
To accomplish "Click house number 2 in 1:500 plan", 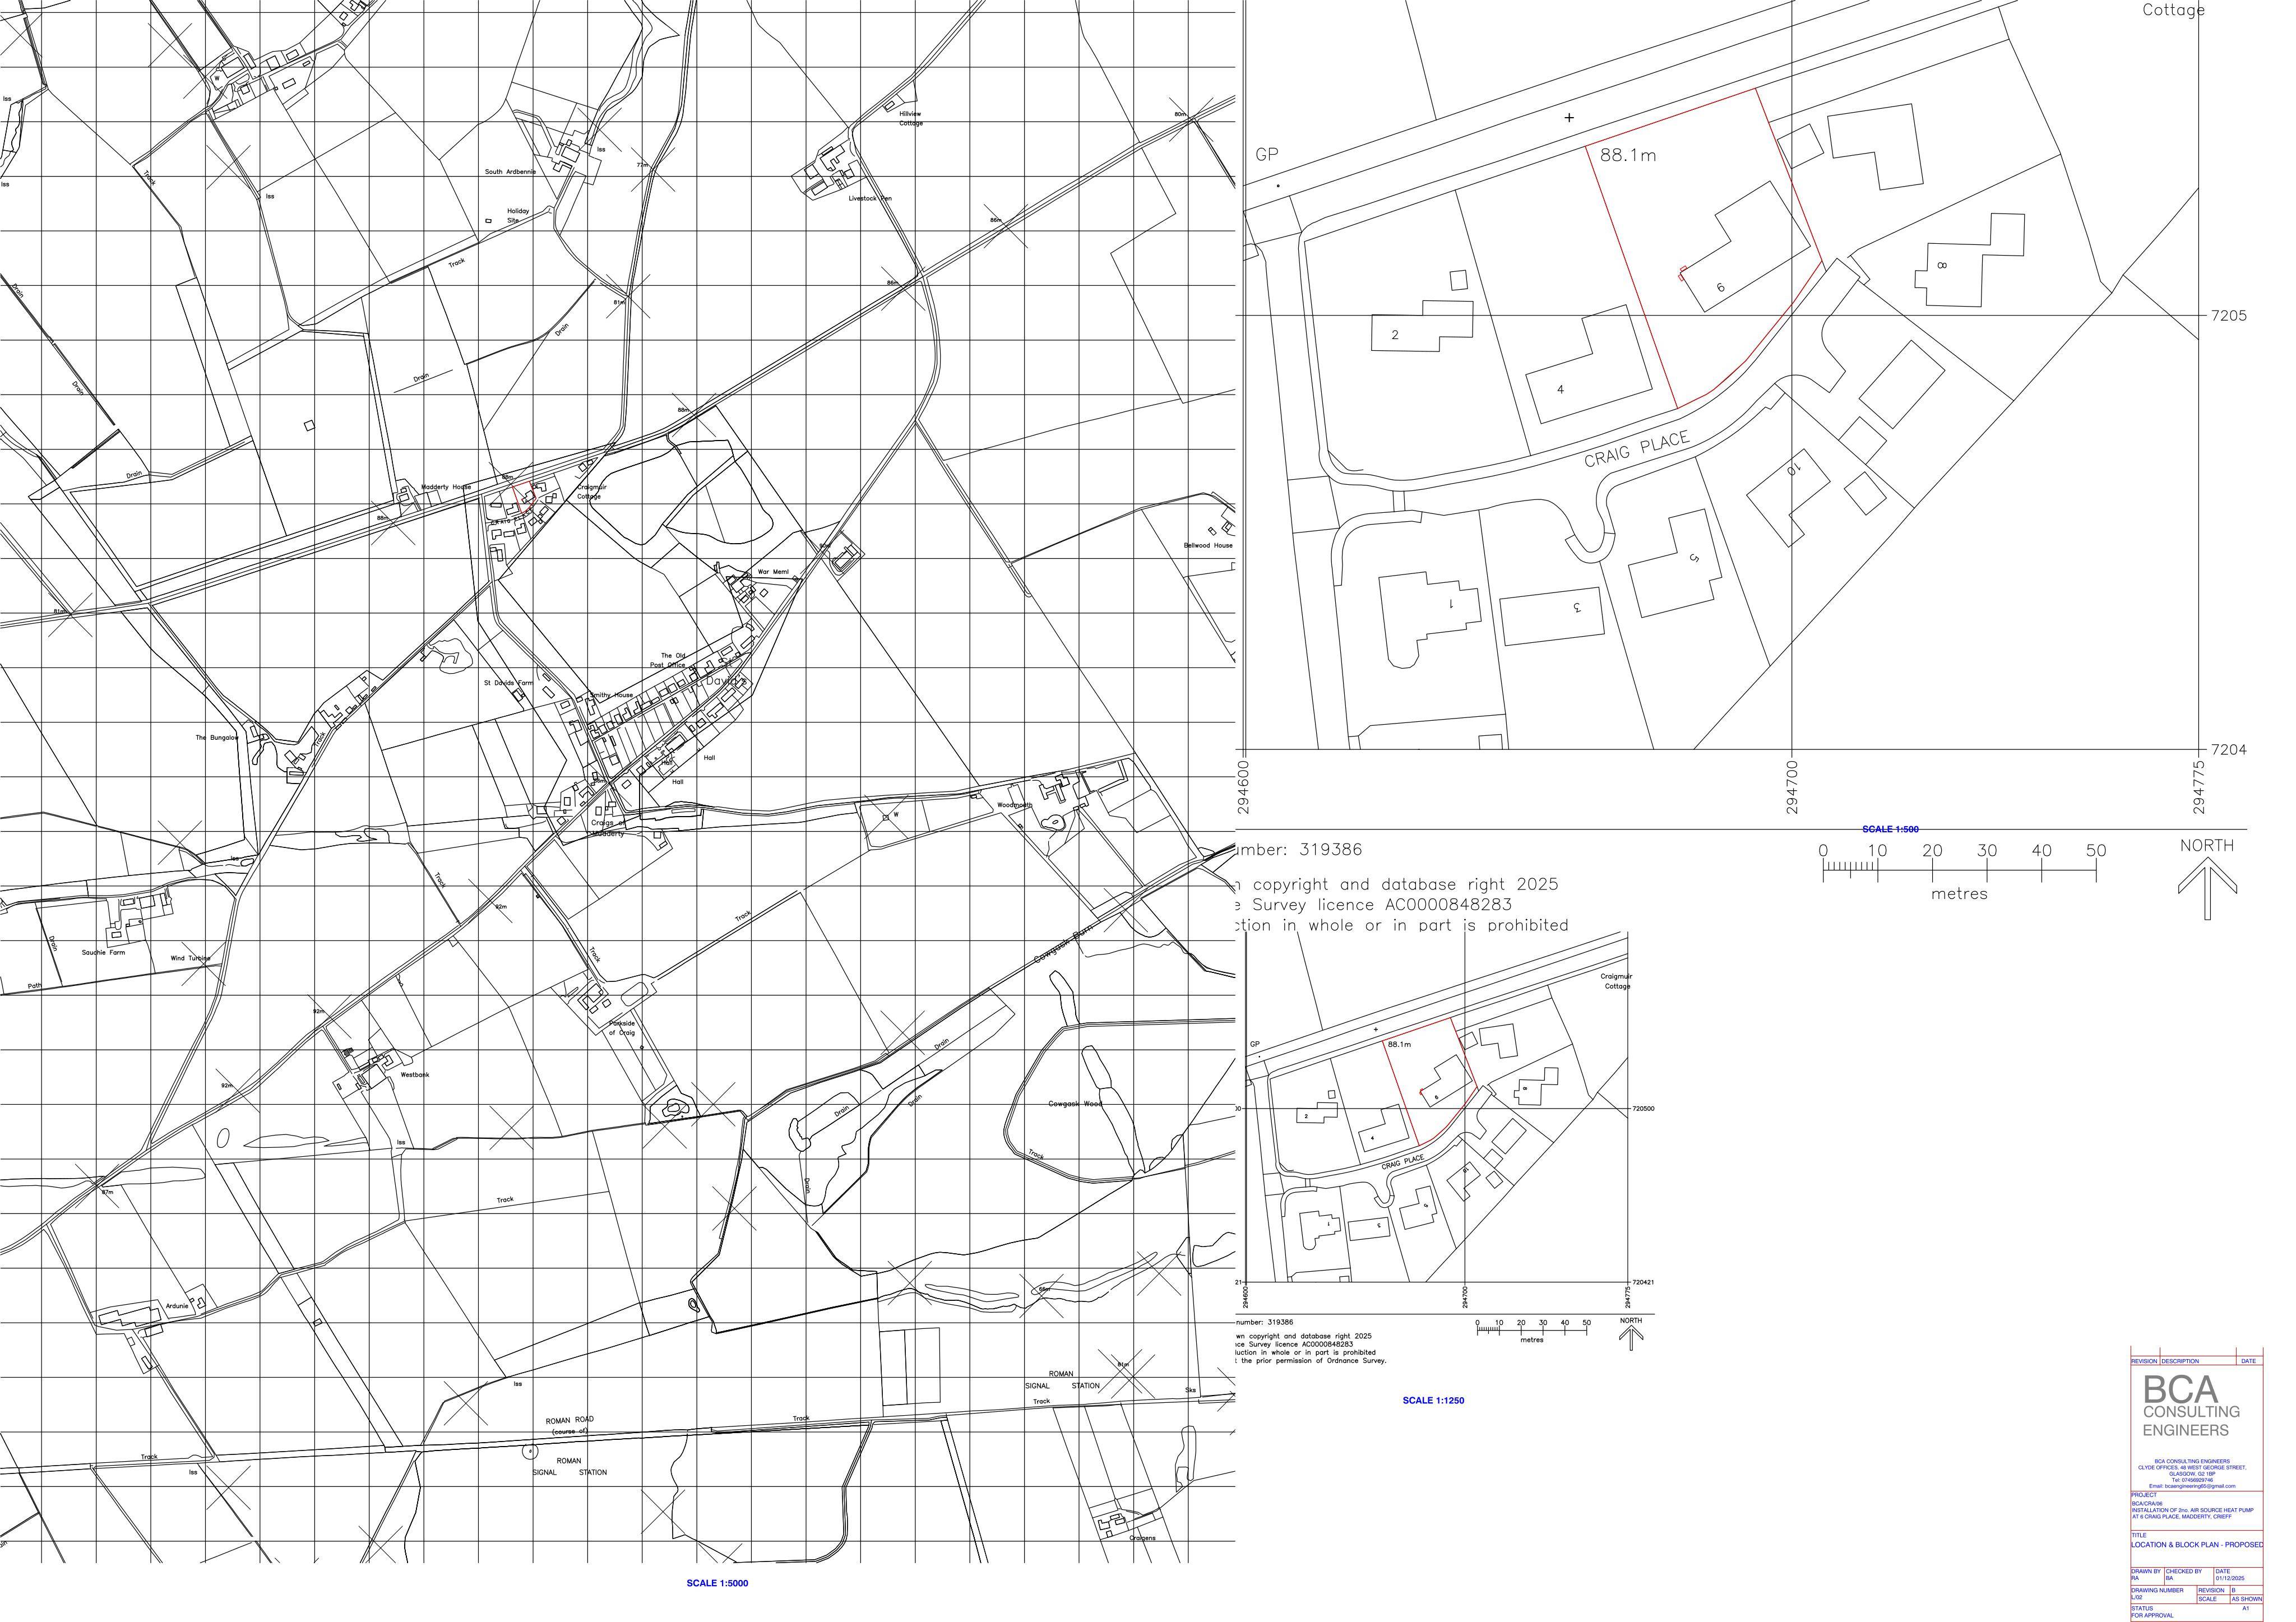I will tap(1395, 335).
